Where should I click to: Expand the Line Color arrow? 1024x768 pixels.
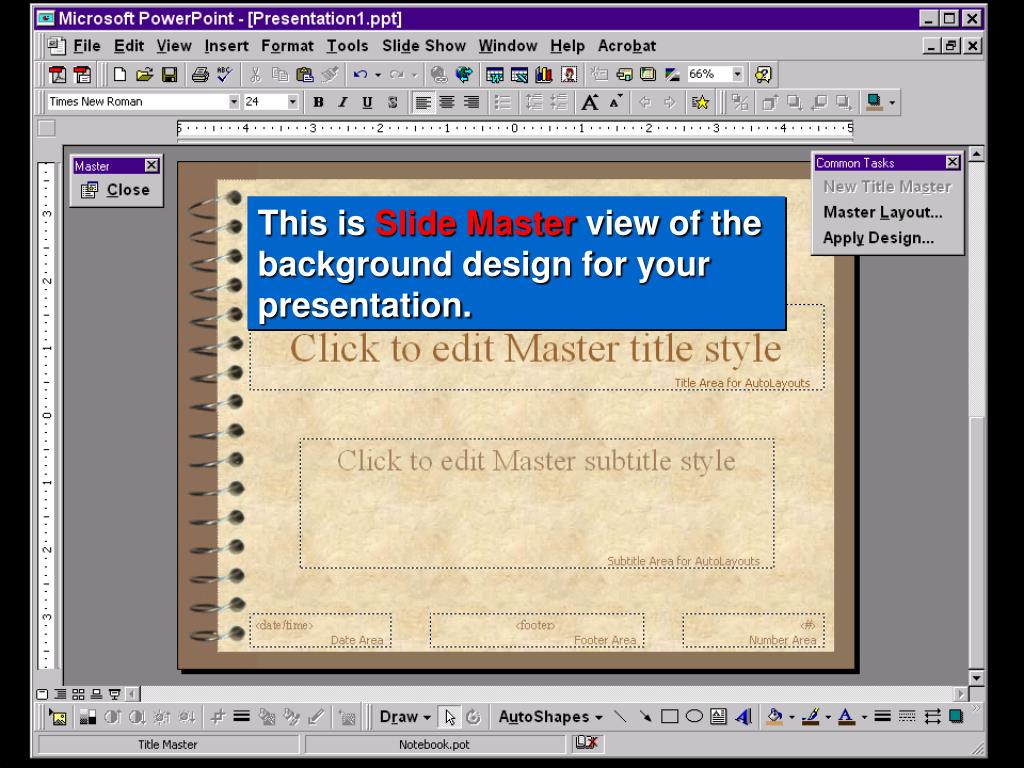[x=828, y=717]
